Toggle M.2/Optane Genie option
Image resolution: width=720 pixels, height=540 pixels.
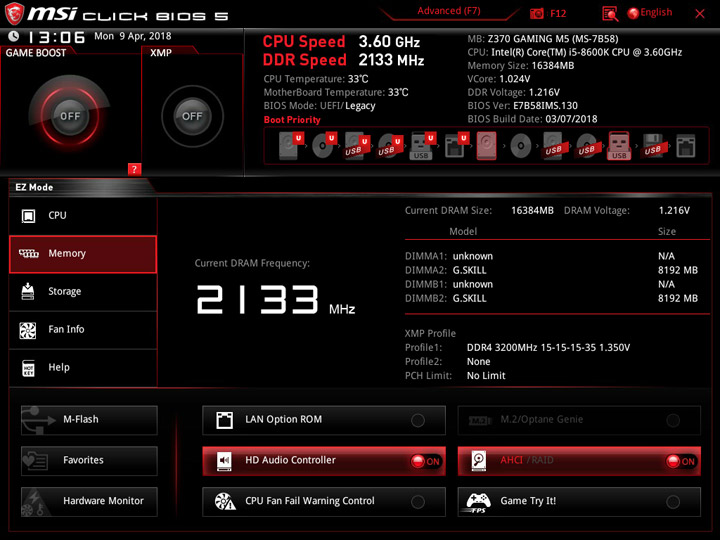(x=579, y=420)
